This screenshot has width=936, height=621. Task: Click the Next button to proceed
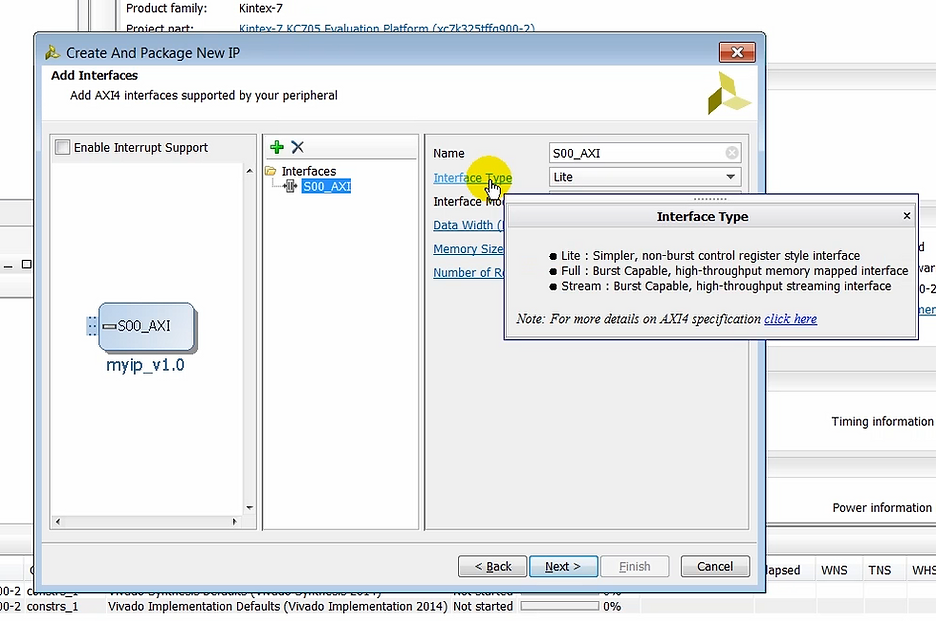pos(563,566)
